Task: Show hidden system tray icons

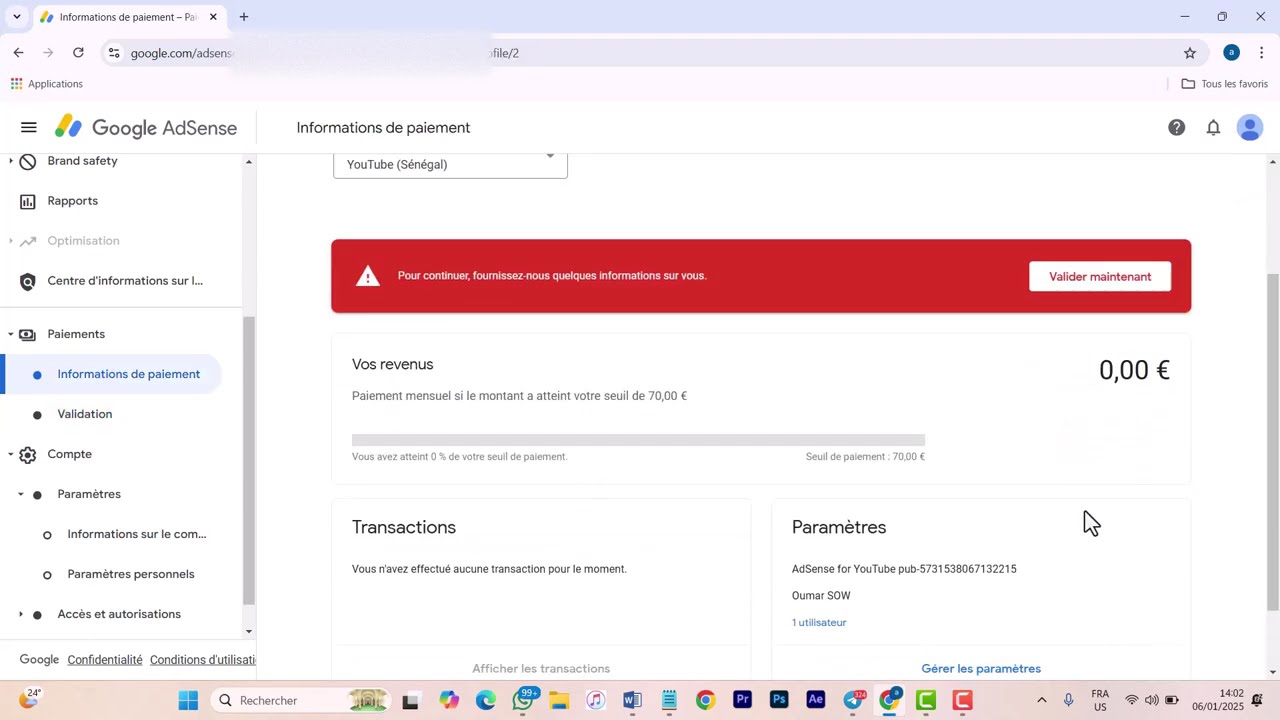Action: pyautogui.click(x=1041, y=700)
